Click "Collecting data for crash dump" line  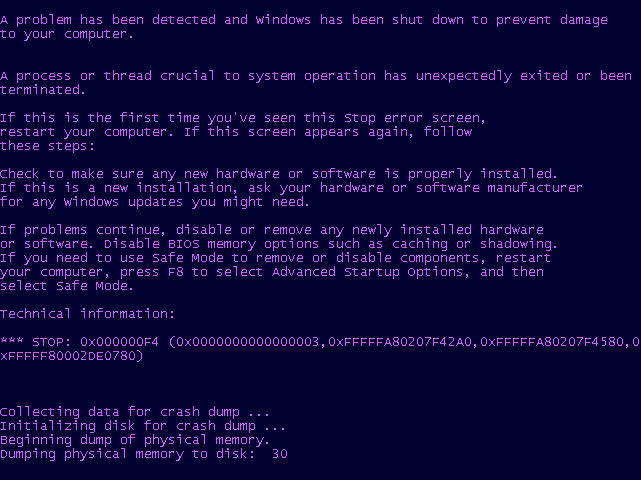(135, 412)
